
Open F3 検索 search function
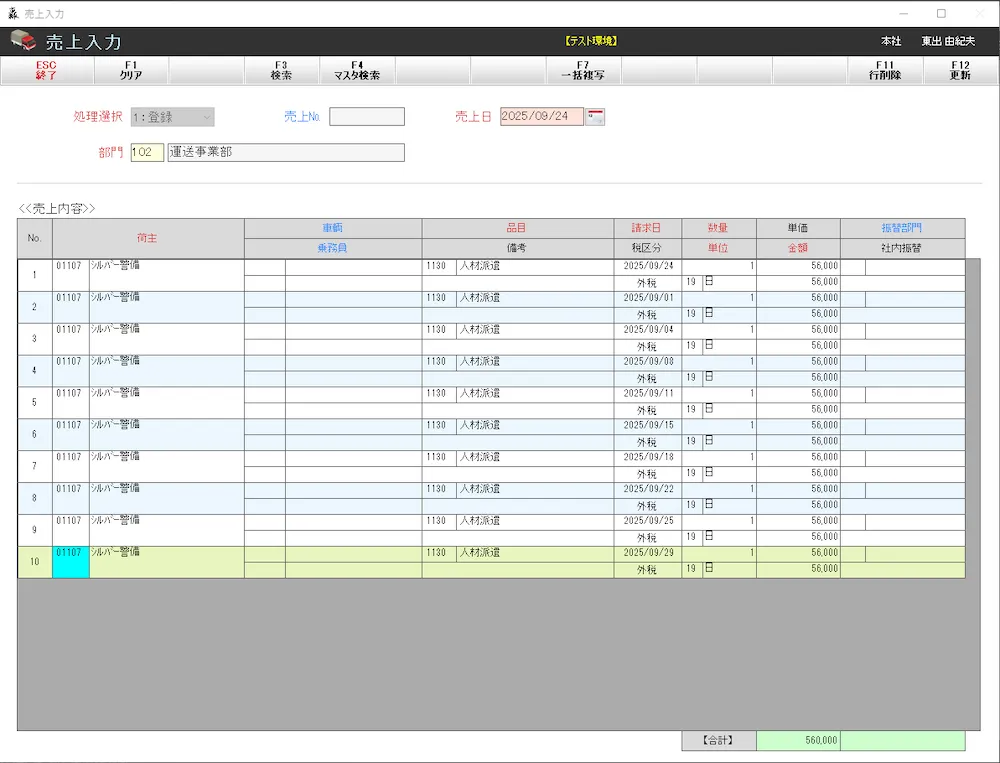point(281,70)
